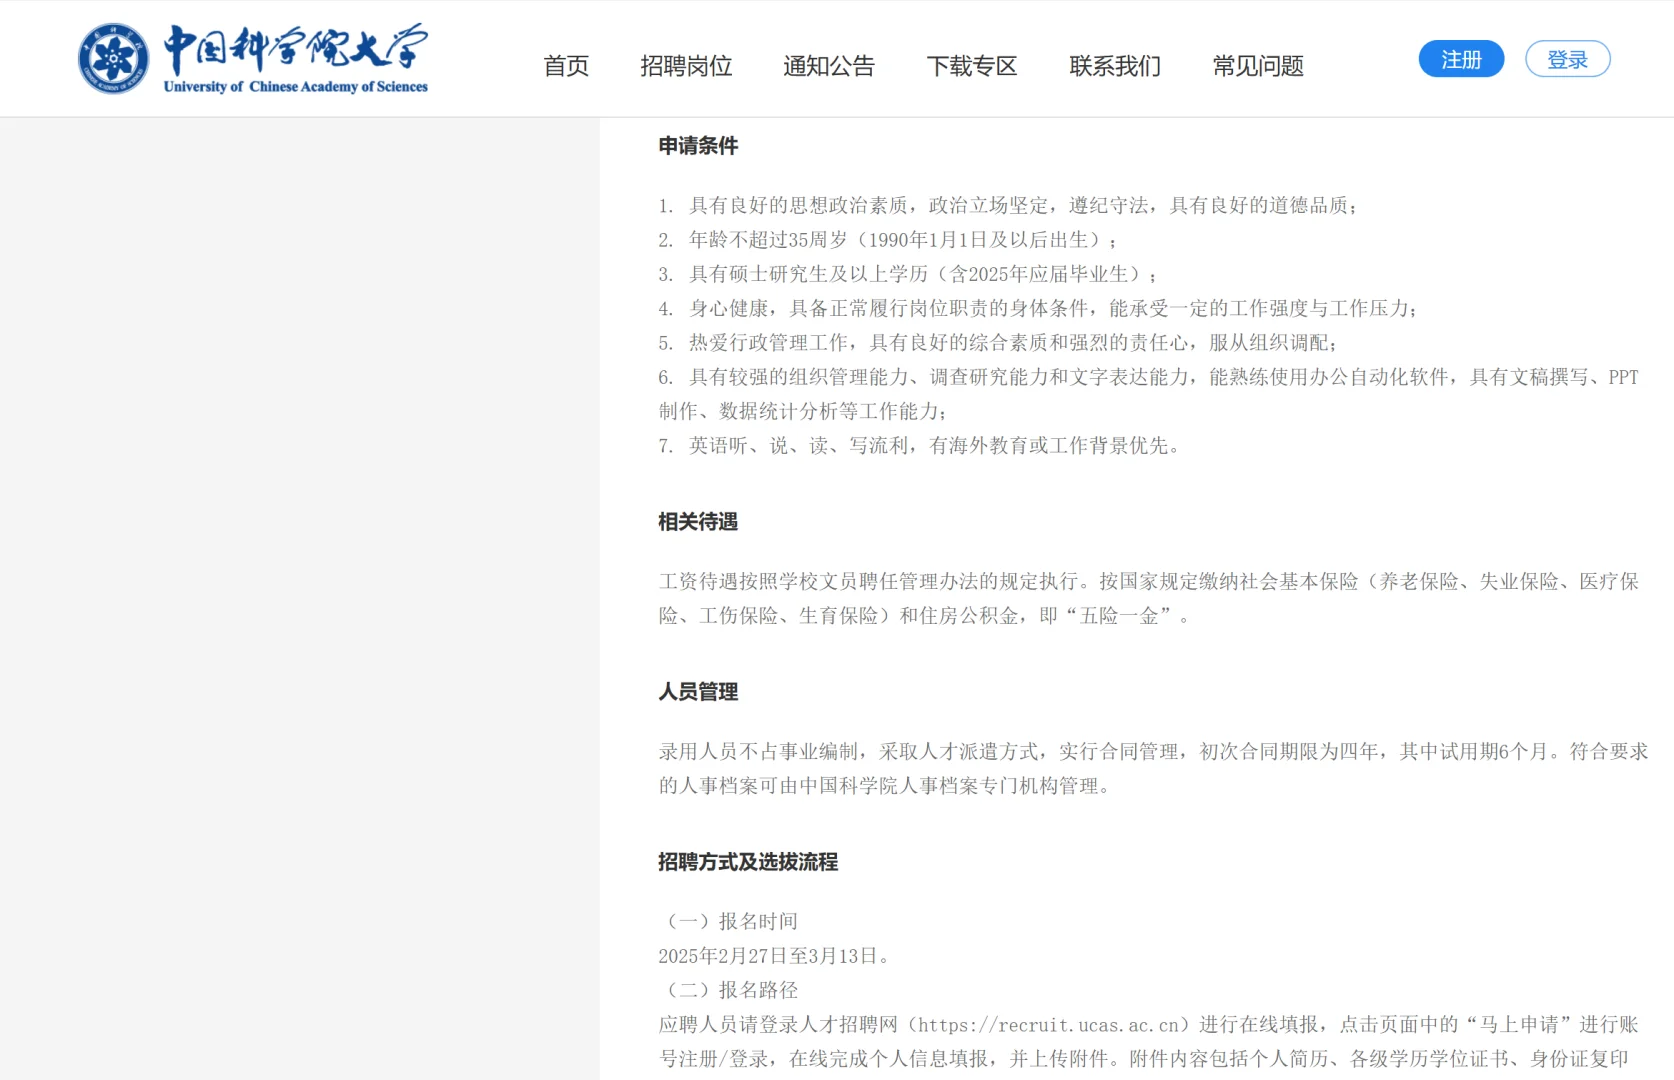Open the recruit.ucas.ac.cn recruitment link

(x=1046, y=1024)
